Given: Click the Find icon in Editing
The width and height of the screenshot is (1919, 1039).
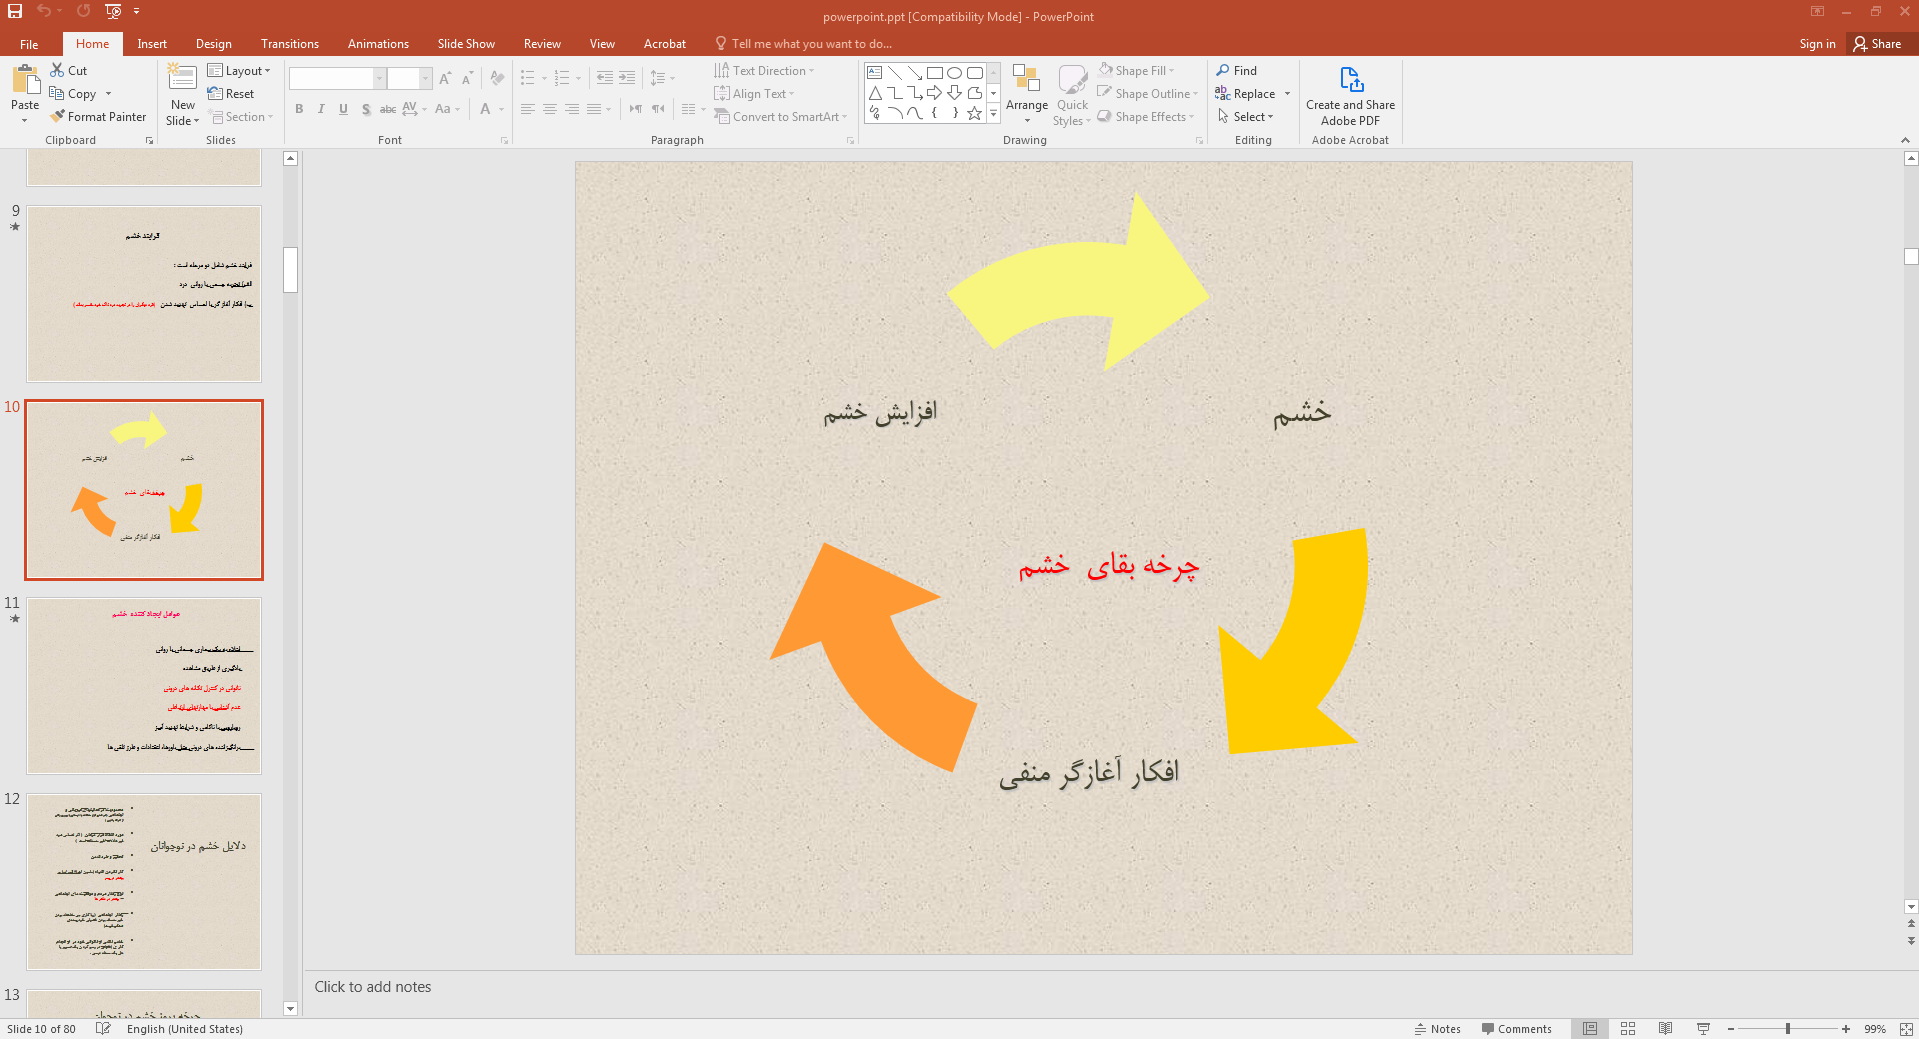Looking at the screenshot, I should click(1236, 71).
